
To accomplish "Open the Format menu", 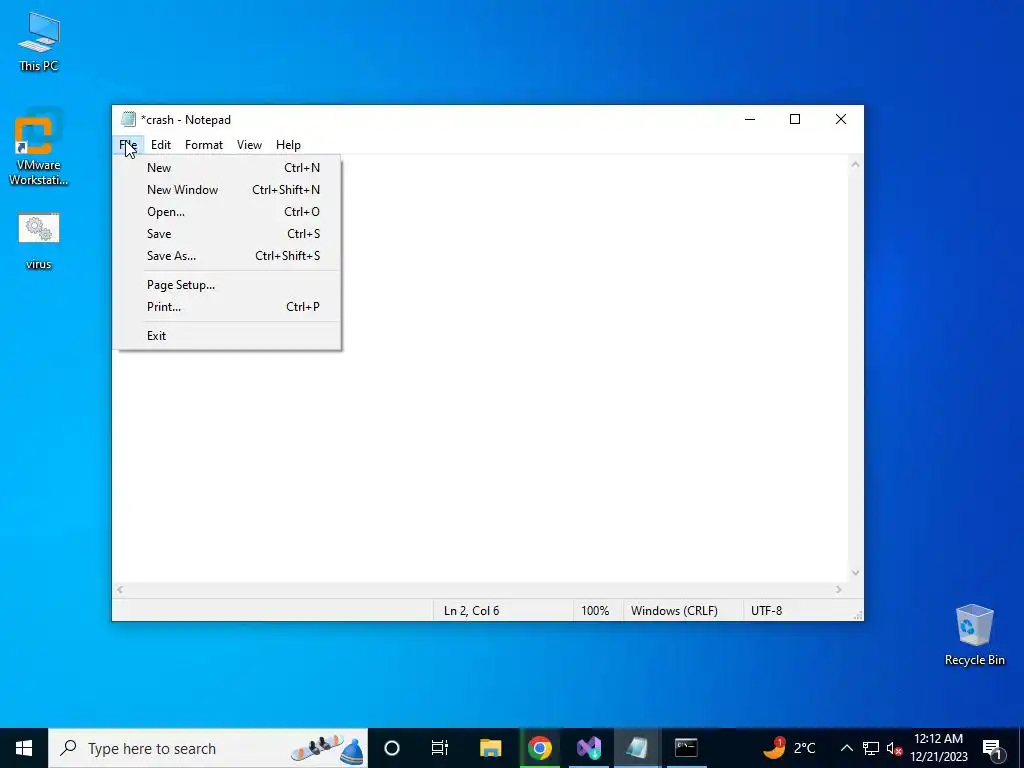I will [204, 145].
